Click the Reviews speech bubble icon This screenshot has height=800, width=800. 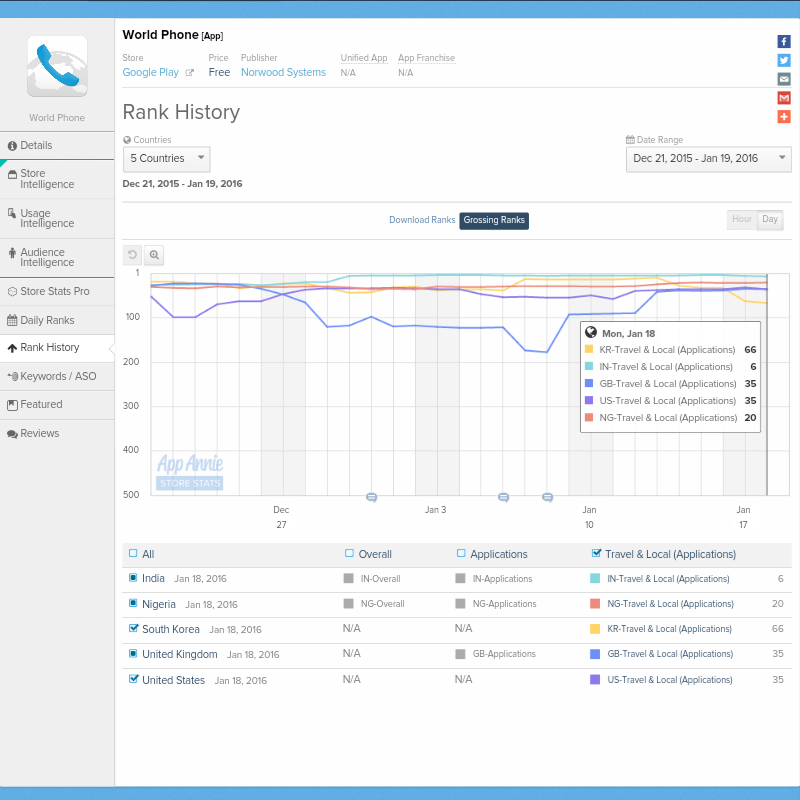(x=12, y=434)
